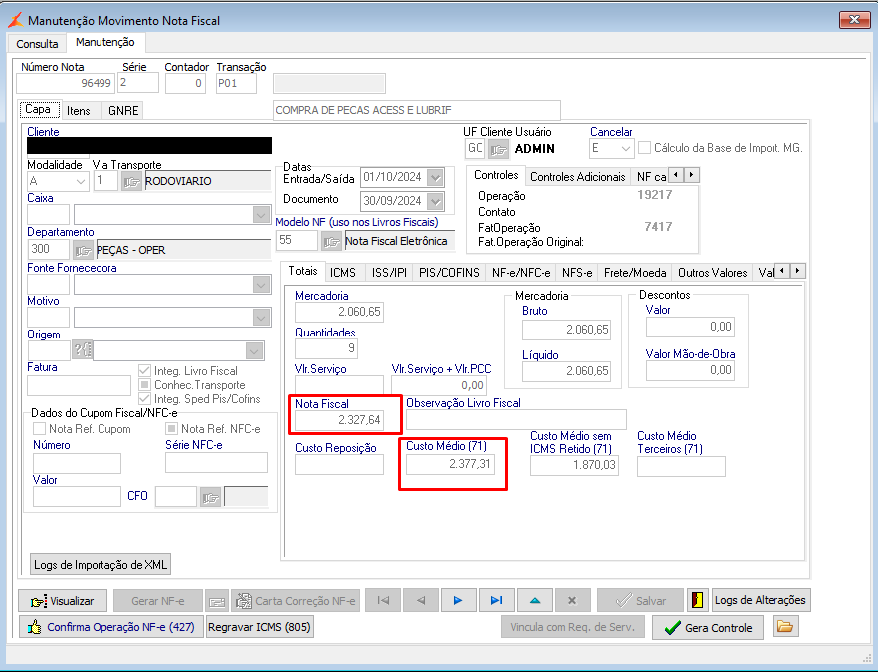Click the exit door icon beside Logs de Alterações
The width and height of the screenshot is (878, 672).
[x=698, y=600]
